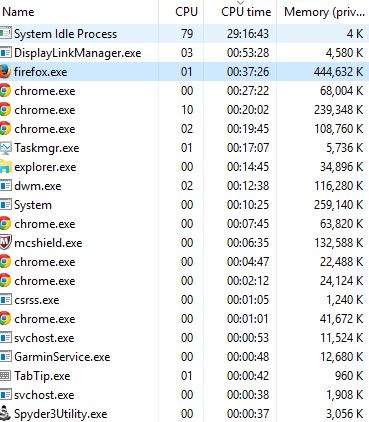The width and height of the screenshot is (369, 422).
Task: Click the dwm.exe process icon
Action: [5, 185]
